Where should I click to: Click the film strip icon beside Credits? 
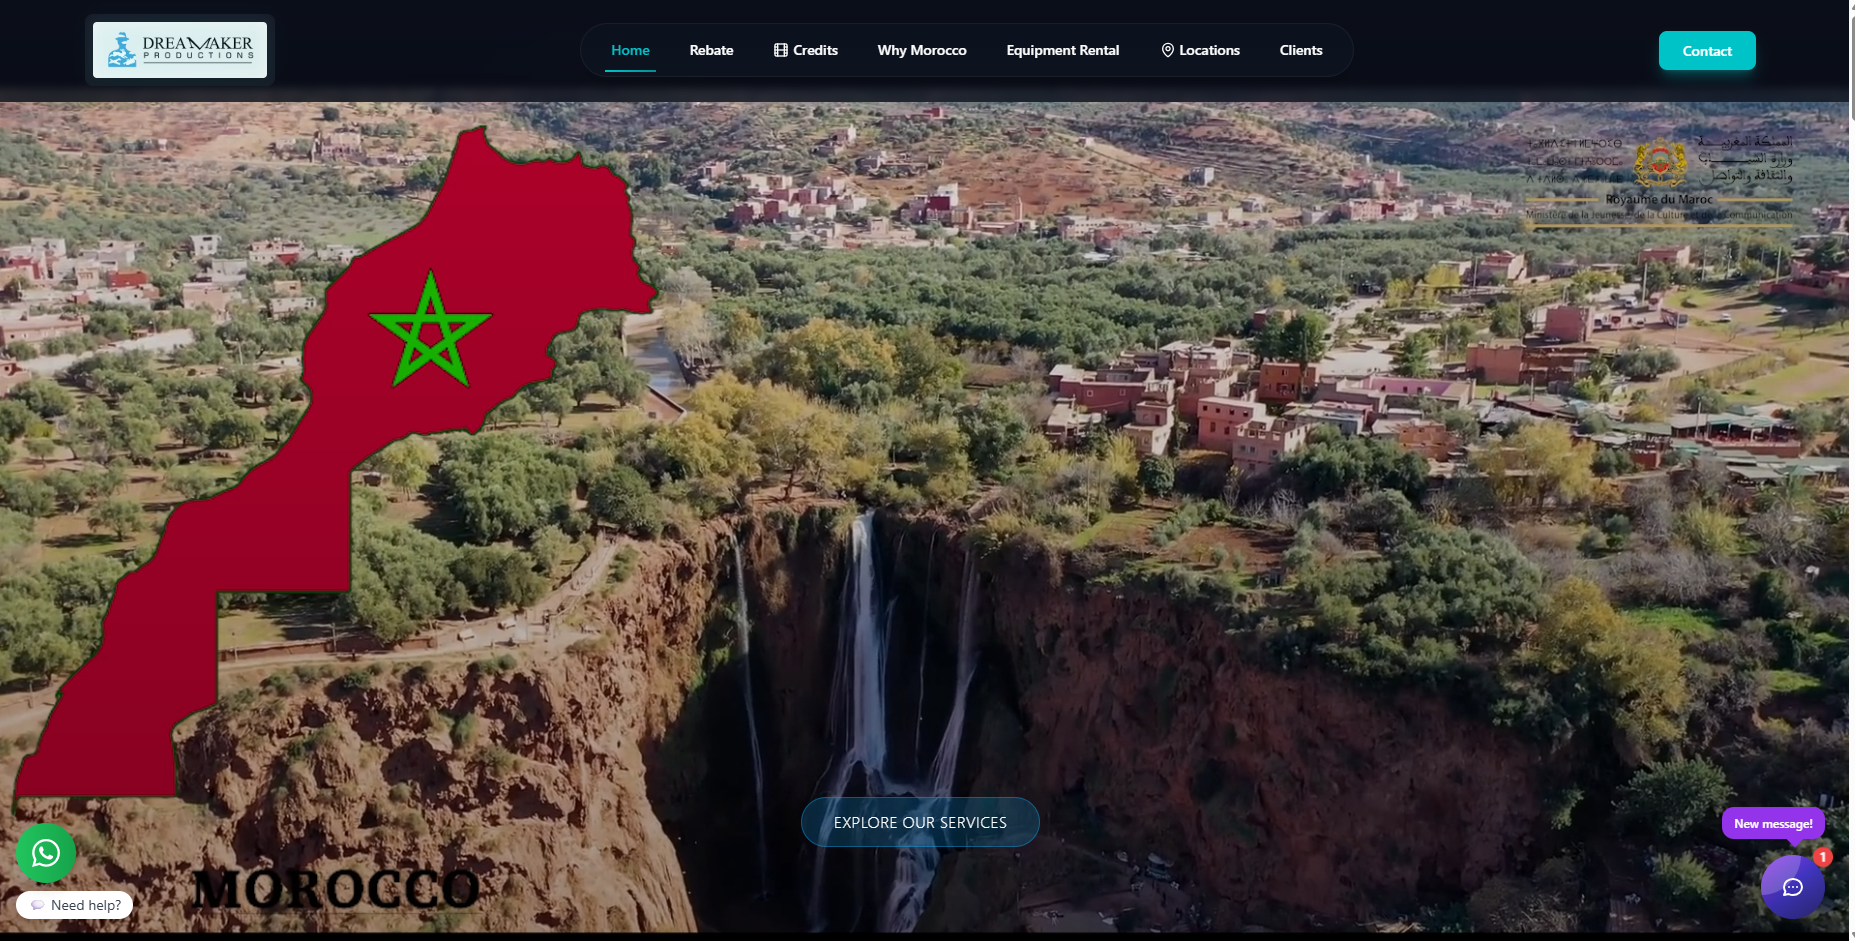pyautogui.click(x=781, y=50)
